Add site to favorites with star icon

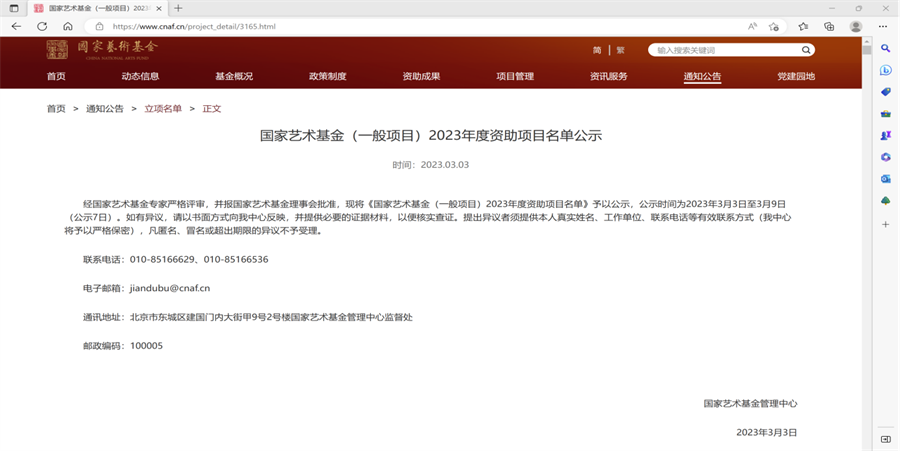point(774,26)
